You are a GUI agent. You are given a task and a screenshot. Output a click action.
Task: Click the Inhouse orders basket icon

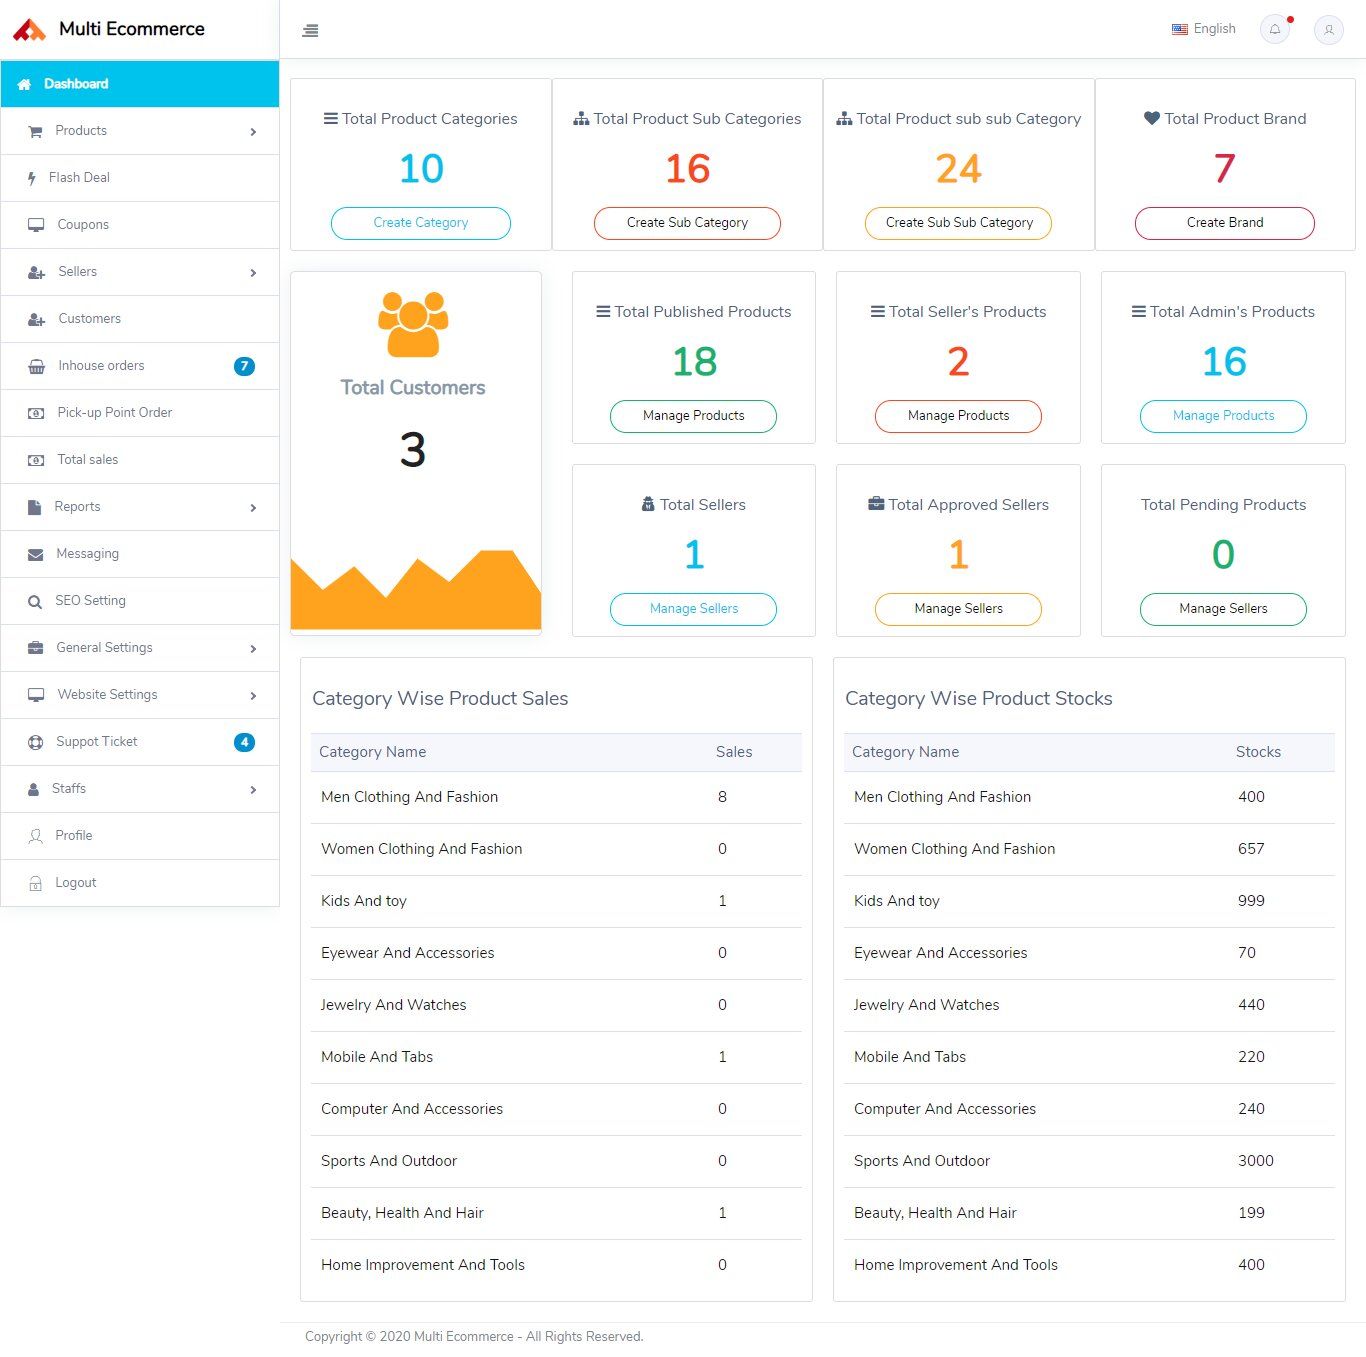[x=36, y=366]
